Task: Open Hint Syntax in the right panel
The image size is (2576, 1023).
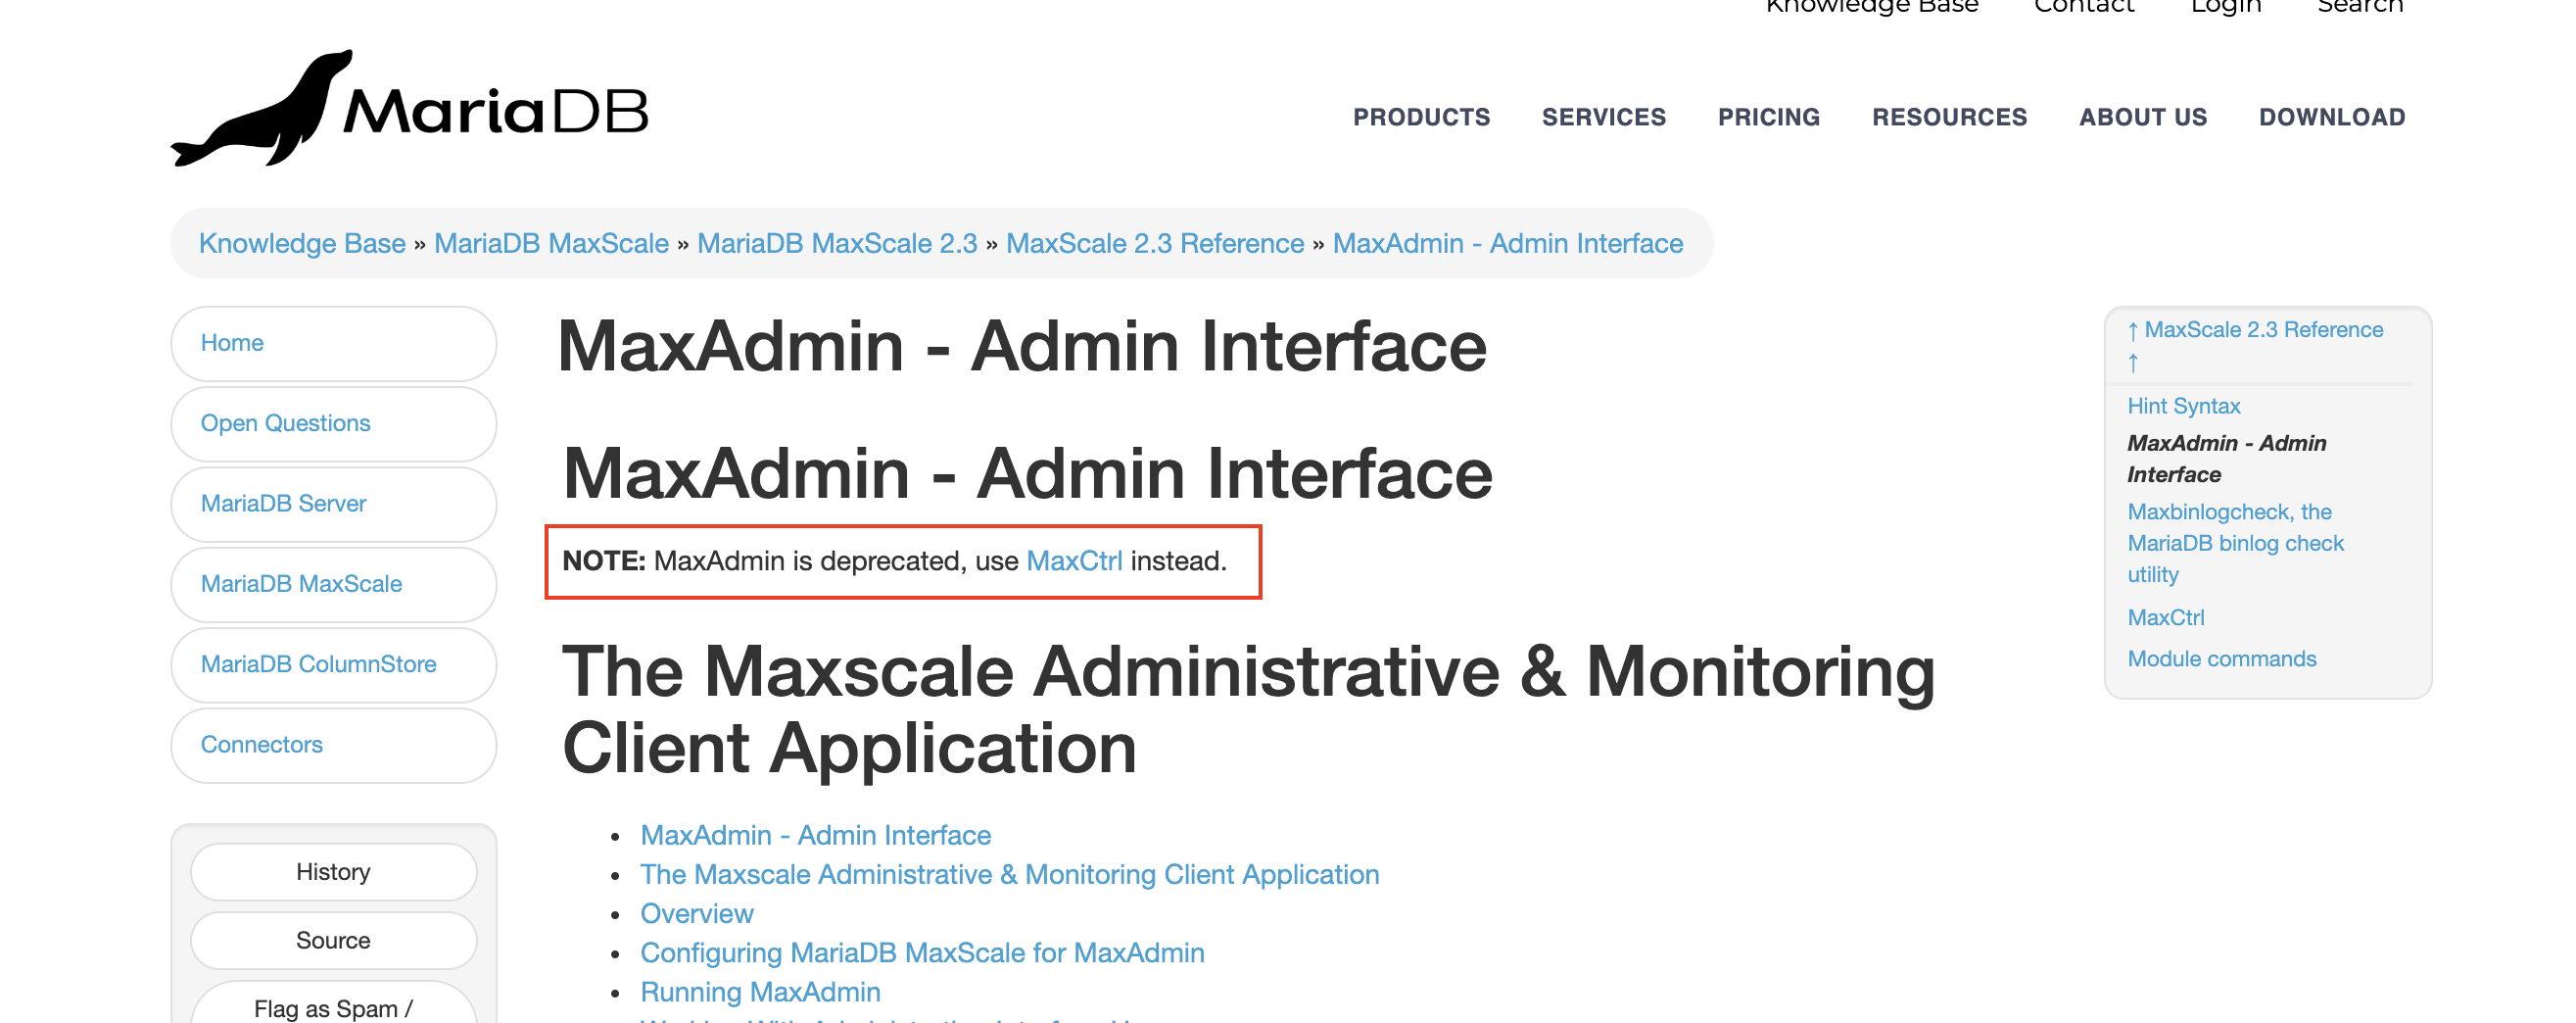Action: pos(2183,406)
